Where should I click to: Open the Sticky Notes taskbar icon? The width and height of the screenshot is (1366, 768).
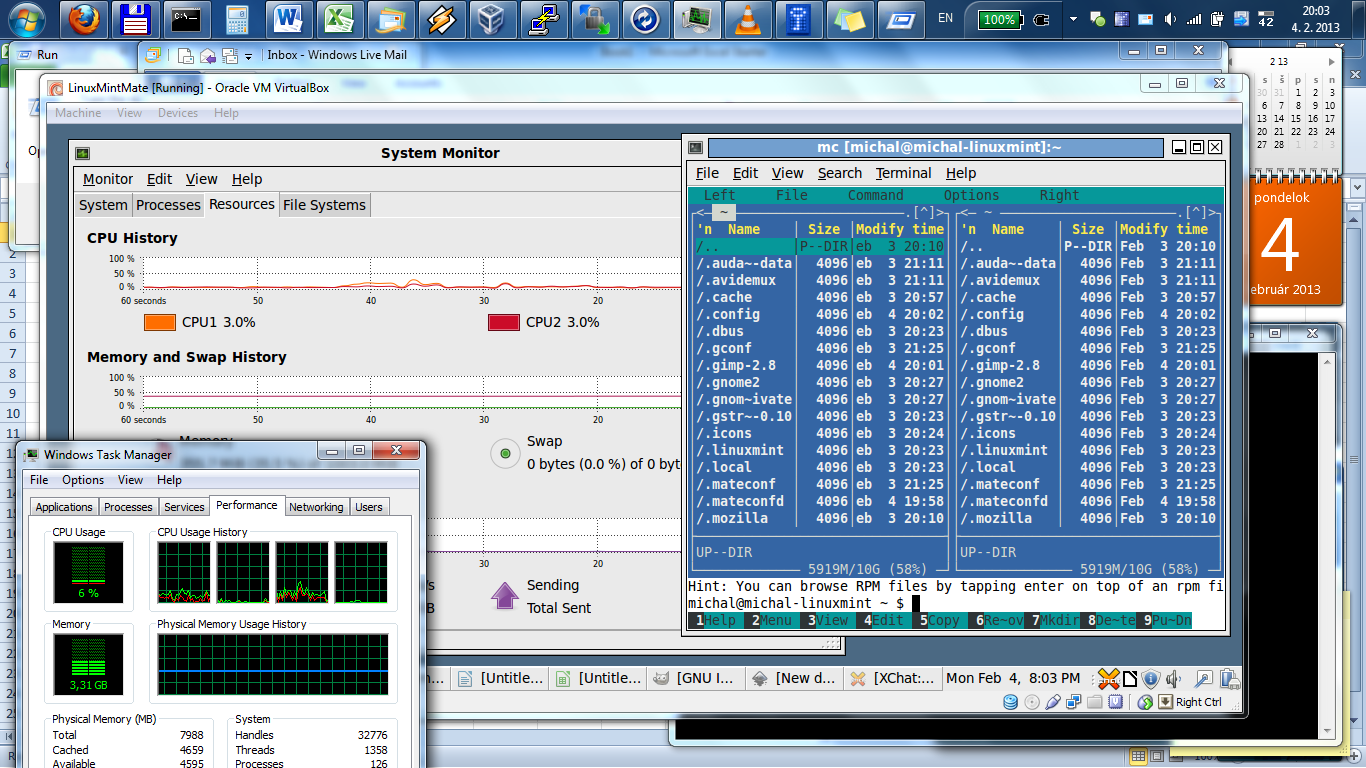(849, 19)
